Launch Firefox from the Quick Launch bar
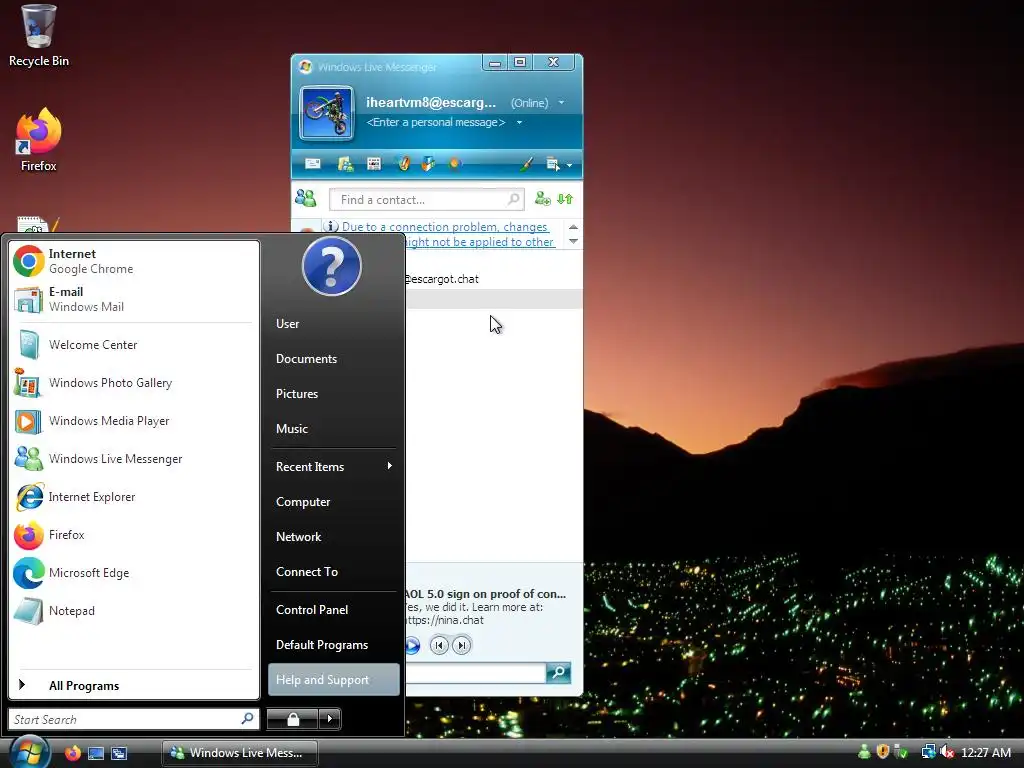 (72, 753)
